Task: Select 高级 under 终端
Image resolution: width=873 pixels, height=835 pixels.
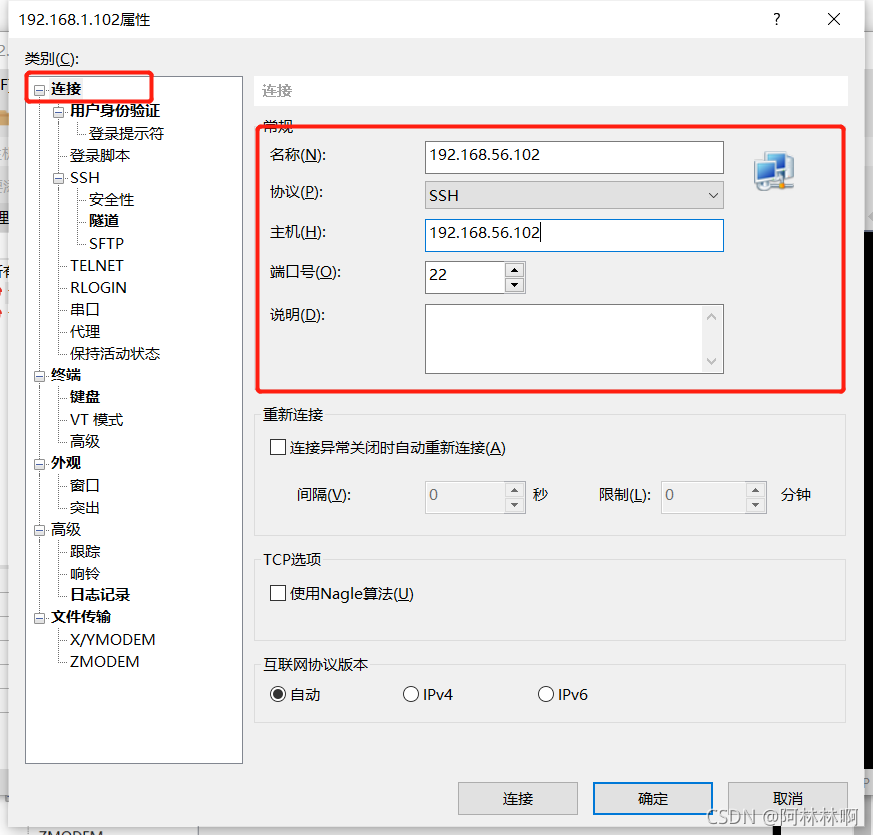Action: pos(85,441)
